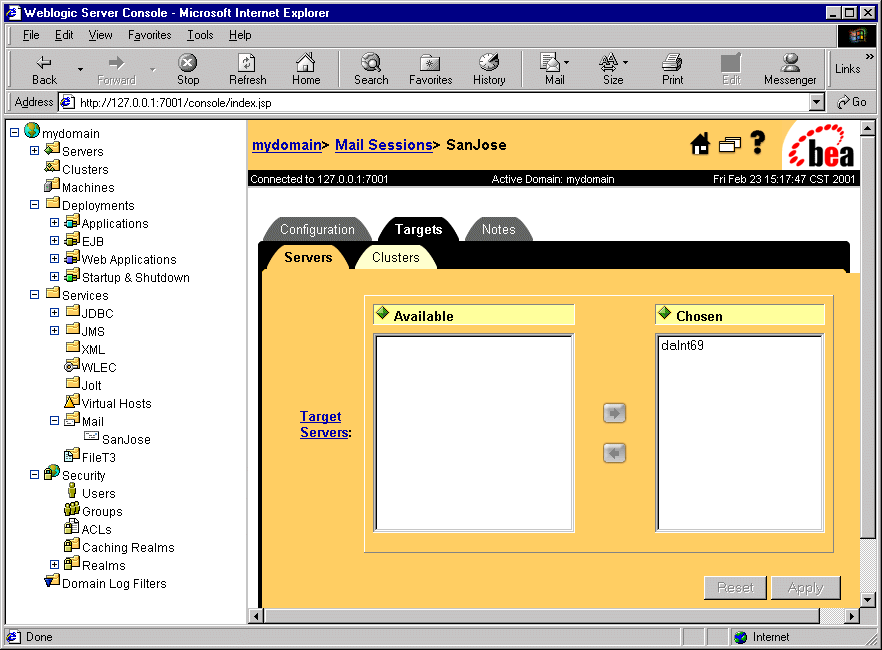Click the Size toolbar icon

pos(613,70)
